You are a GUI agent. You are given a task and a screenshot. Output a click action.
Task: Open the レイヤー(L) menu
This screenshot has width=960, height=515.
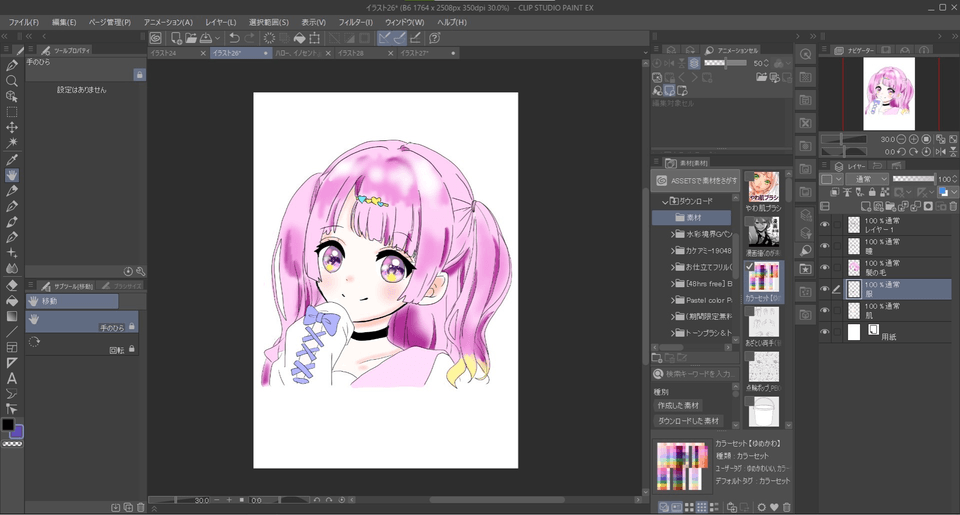tap(220, 22)
